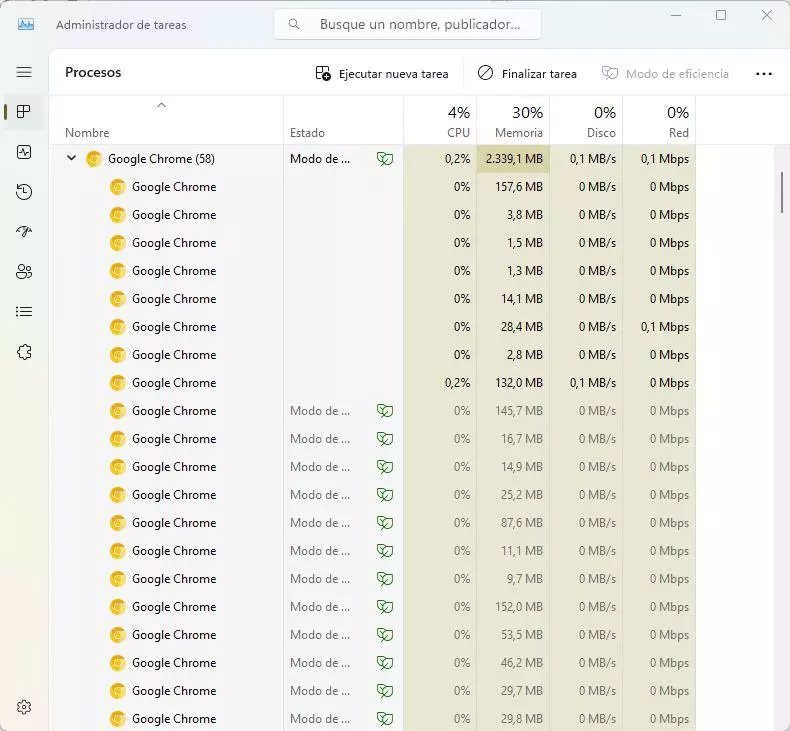Click the leaf icon in the 87,6 MB row

[385, 523]
